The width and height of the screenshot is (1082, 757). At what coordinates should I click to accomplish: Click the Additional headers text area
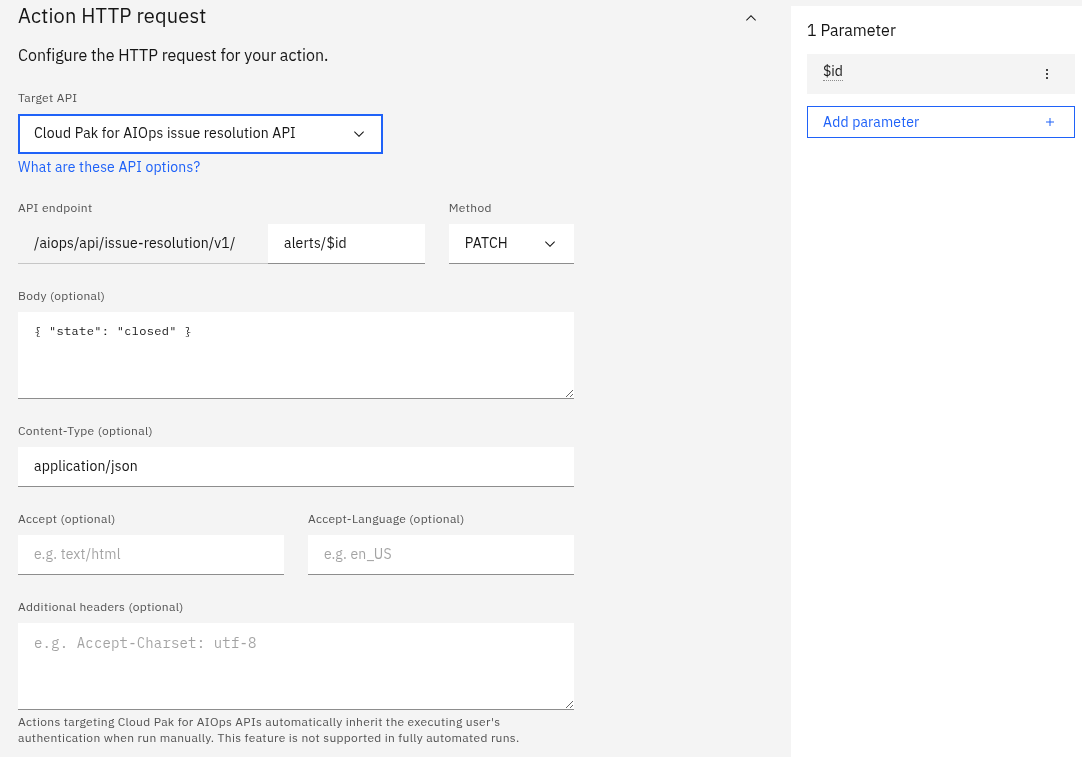tap(295, 666)
